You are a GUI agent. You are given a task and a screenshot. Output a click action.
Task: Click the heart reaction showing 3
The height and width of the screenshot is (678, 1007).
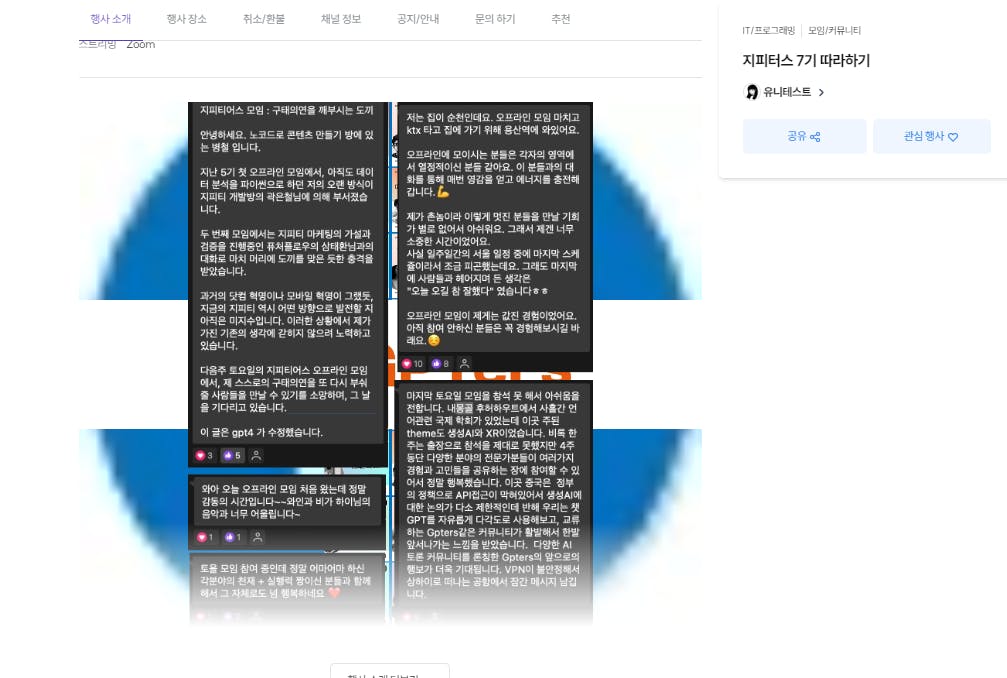click(204, 455)
